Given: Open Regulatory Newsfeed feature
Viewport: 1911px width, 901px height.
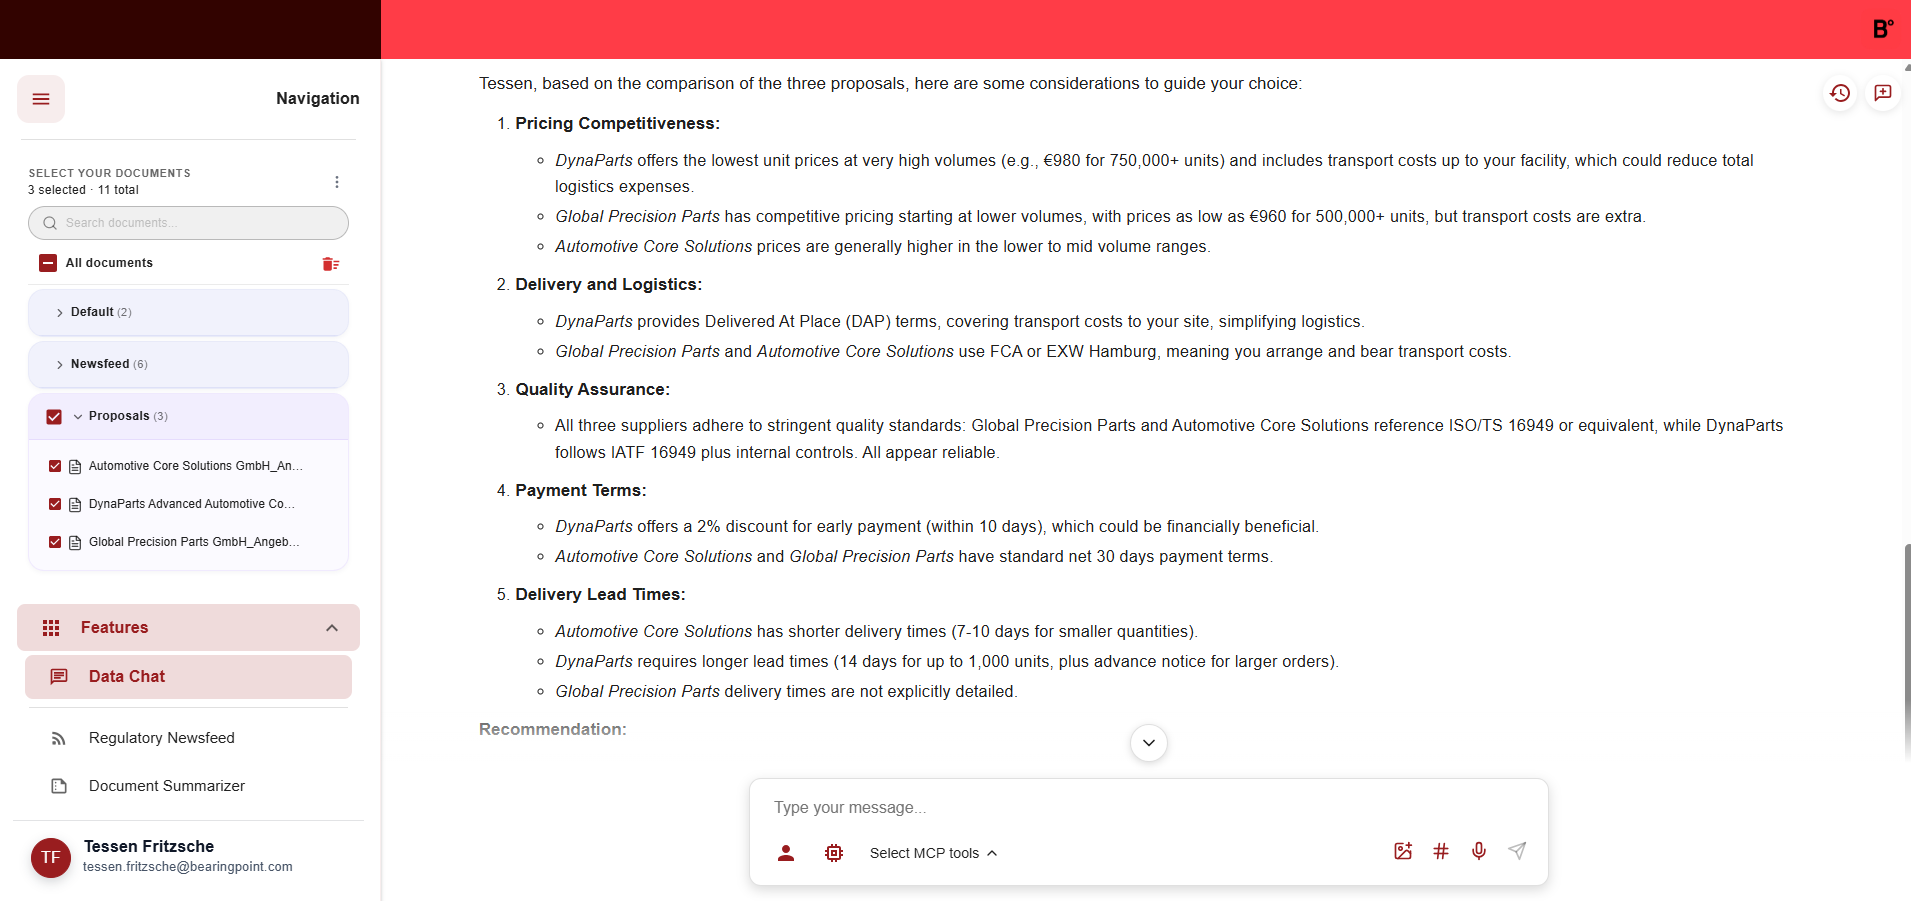Looking at the screenshot, I should click(x=161, y=738).
